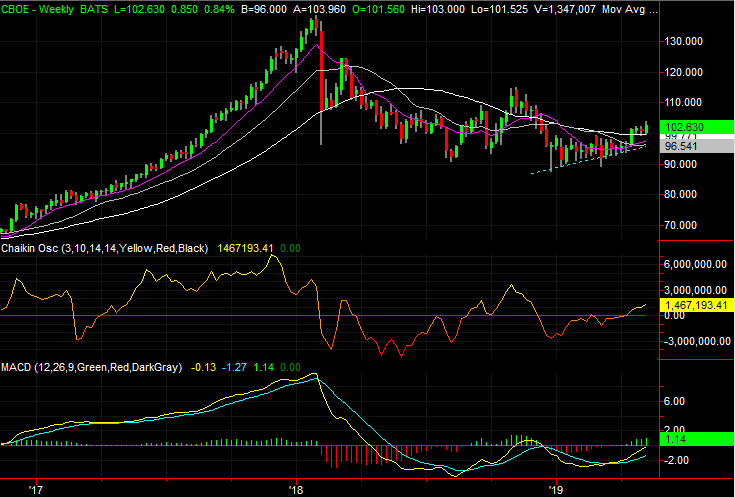Click the '18 year marker on time axis
The image size is (735, 497).
(296, 488)
